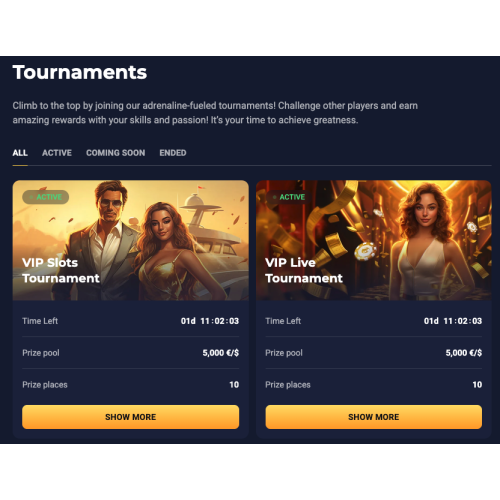Click the Tournaments page heading
500x500 pixels.
pyautogui.click(x=80, y=72)
